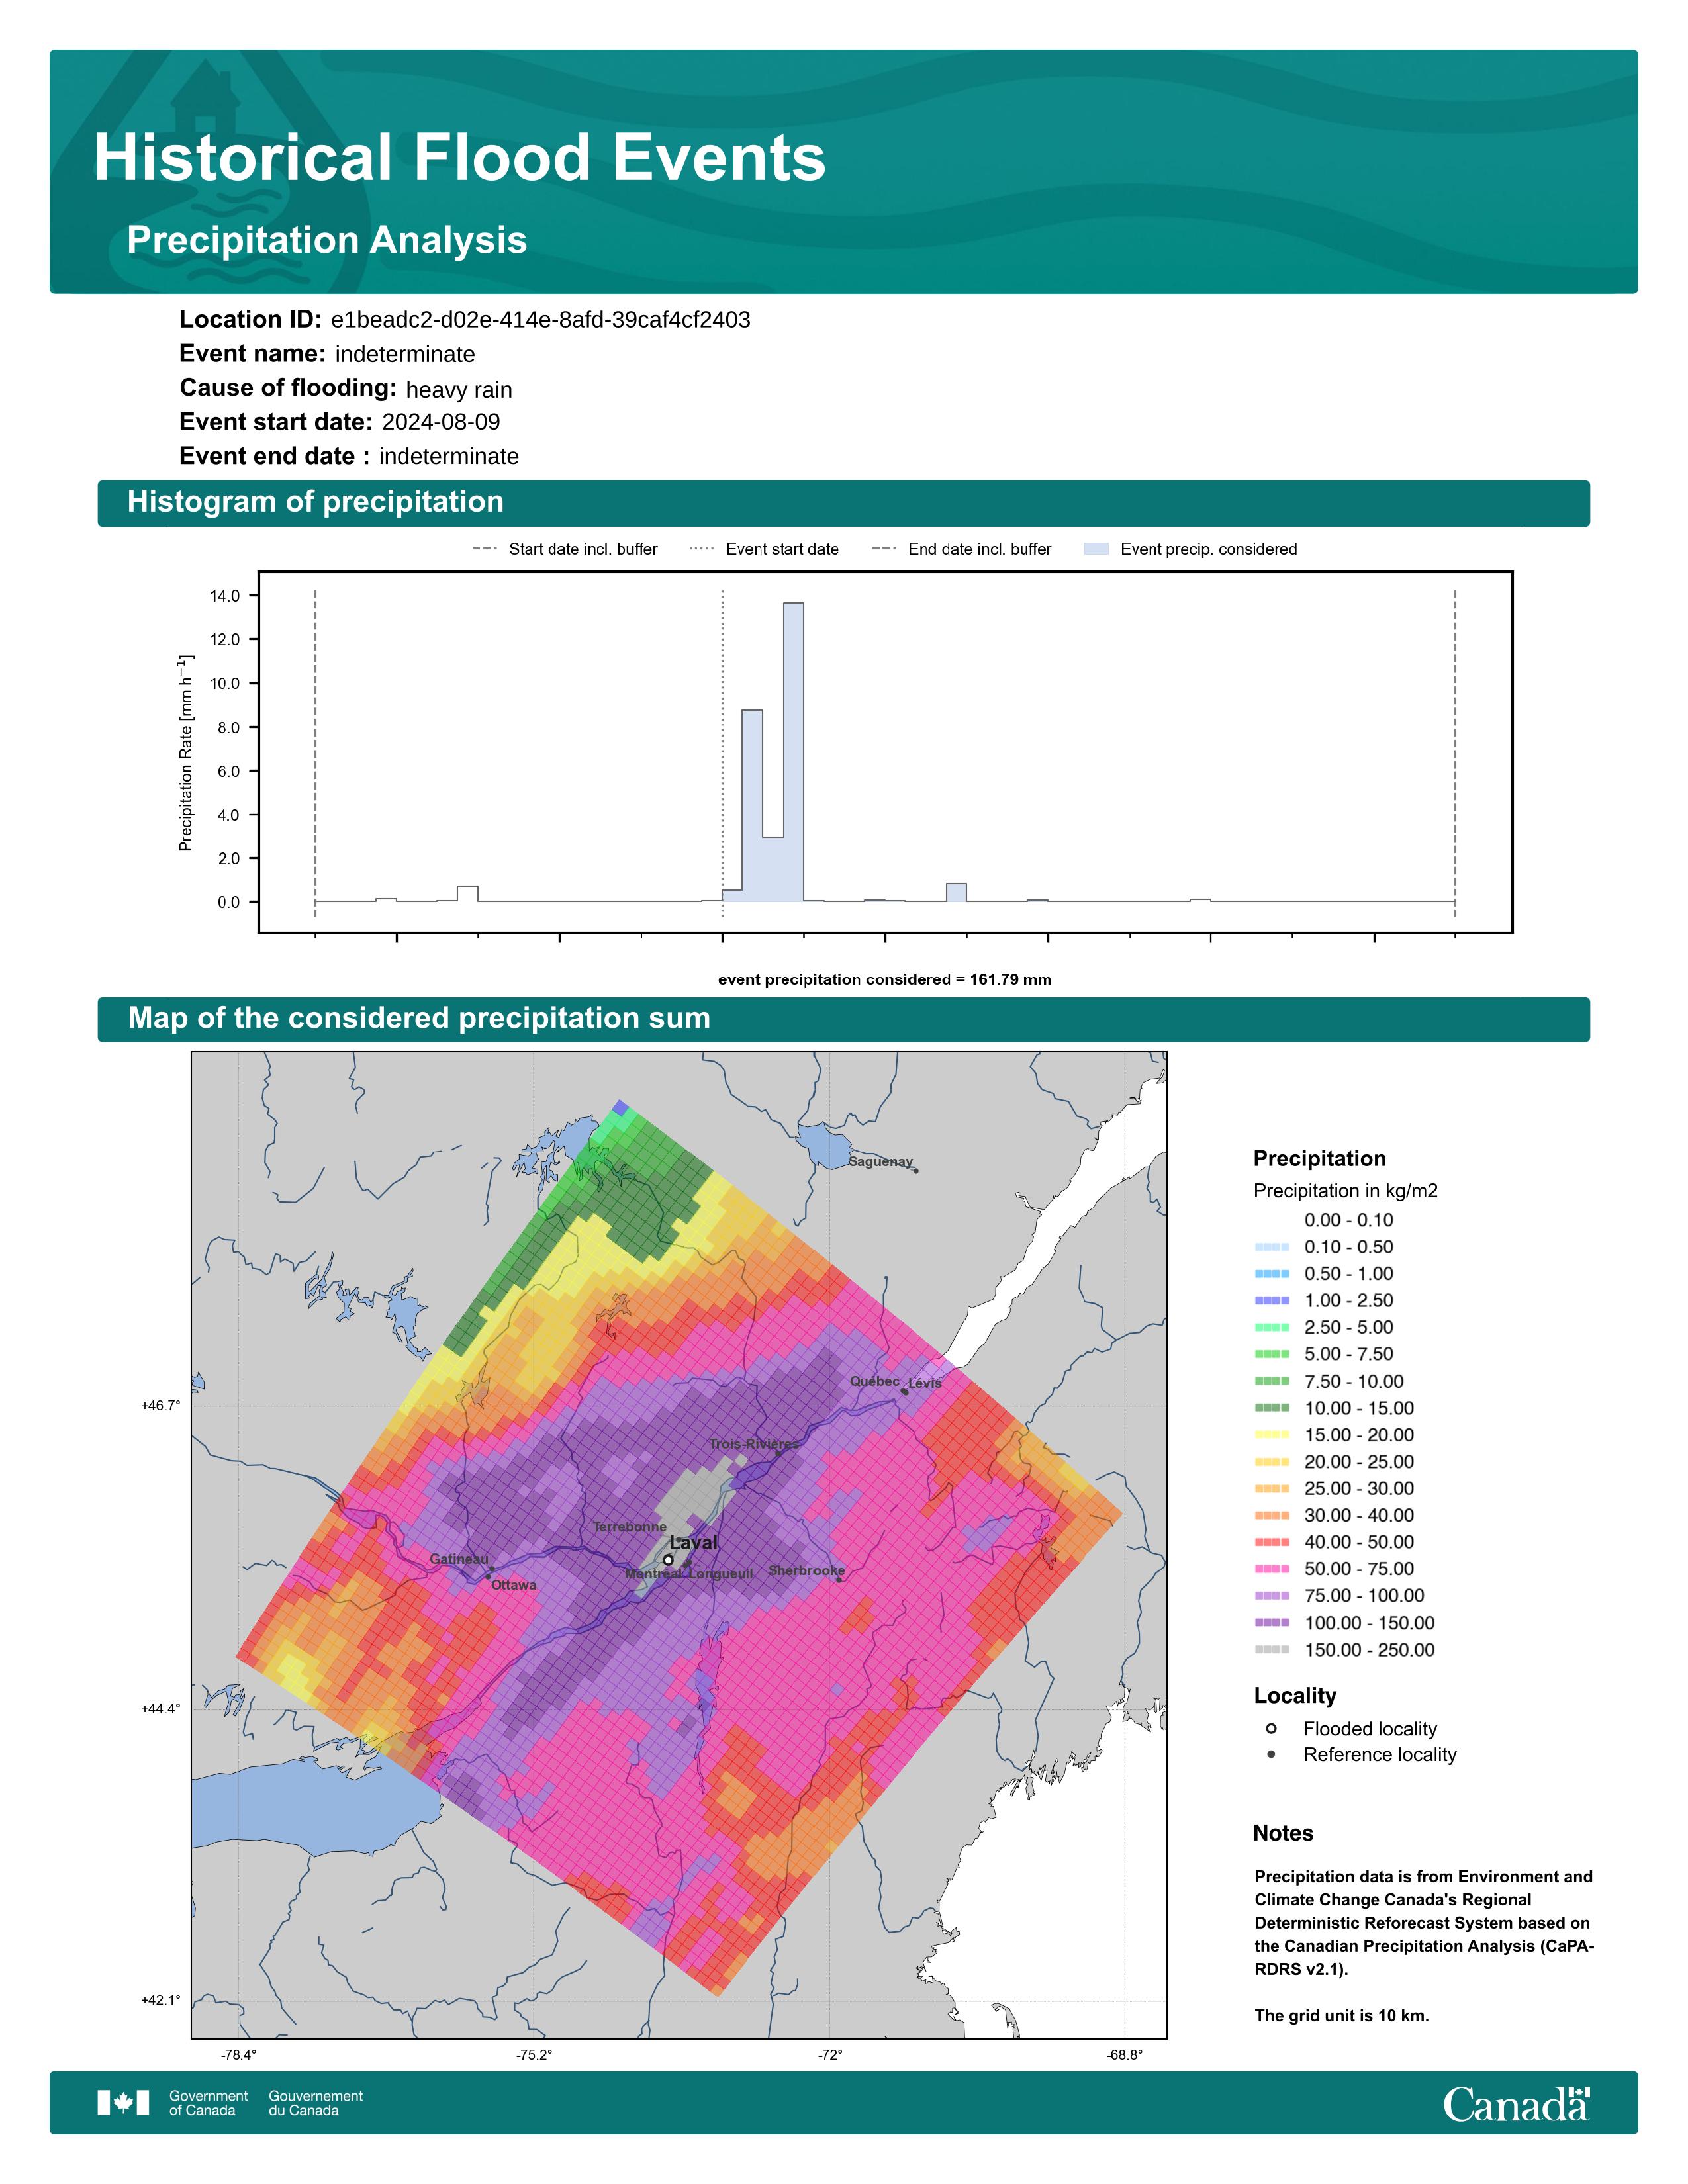
Task: Click the Precipitation Rate y-axis label
Action: [x=185, y=753]
